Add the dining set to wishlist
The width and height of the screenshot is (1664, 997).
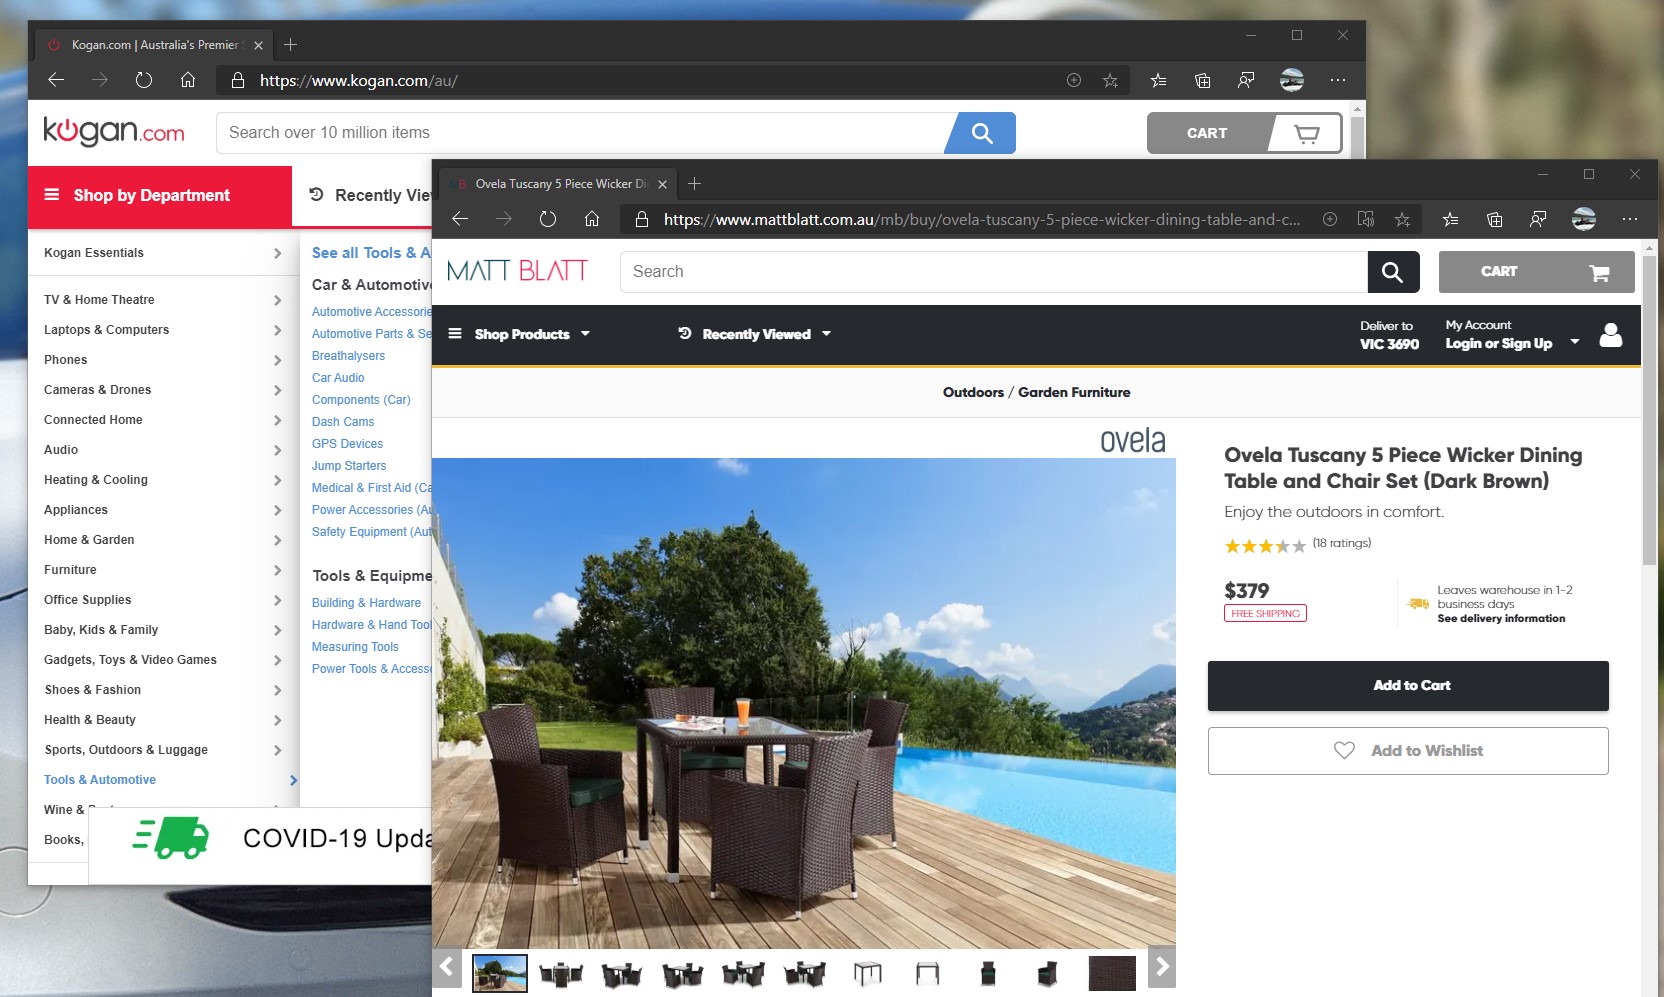pos(1408,751)
